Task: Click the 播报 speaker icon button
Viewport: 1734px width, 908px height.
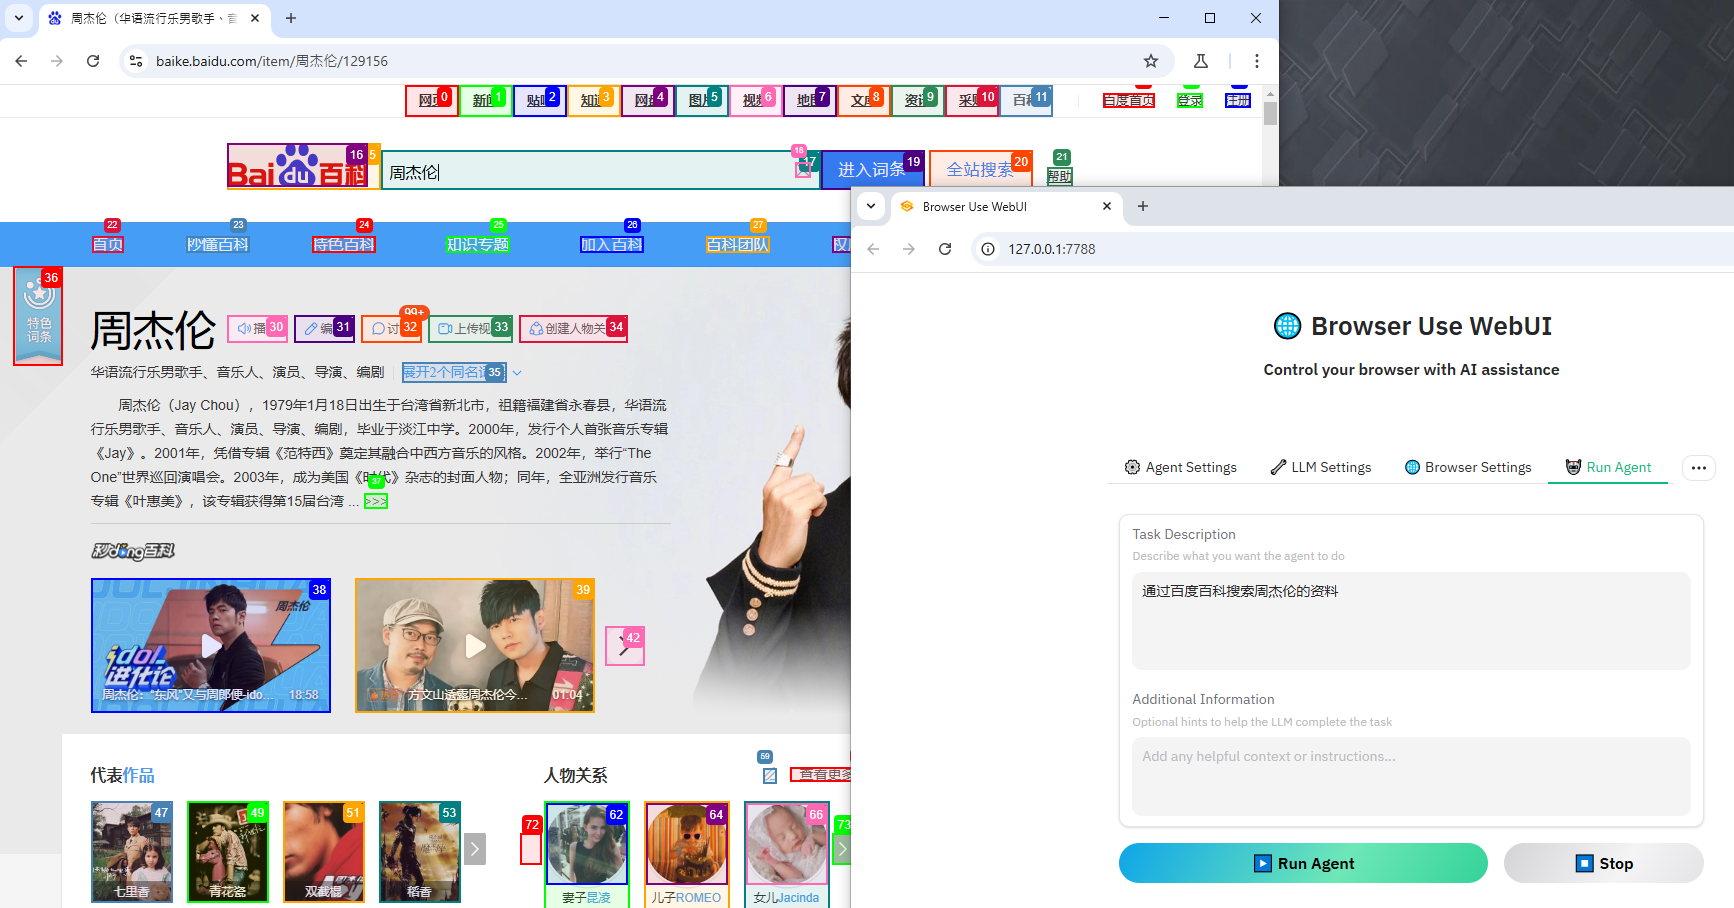Action: click(258, 328)
